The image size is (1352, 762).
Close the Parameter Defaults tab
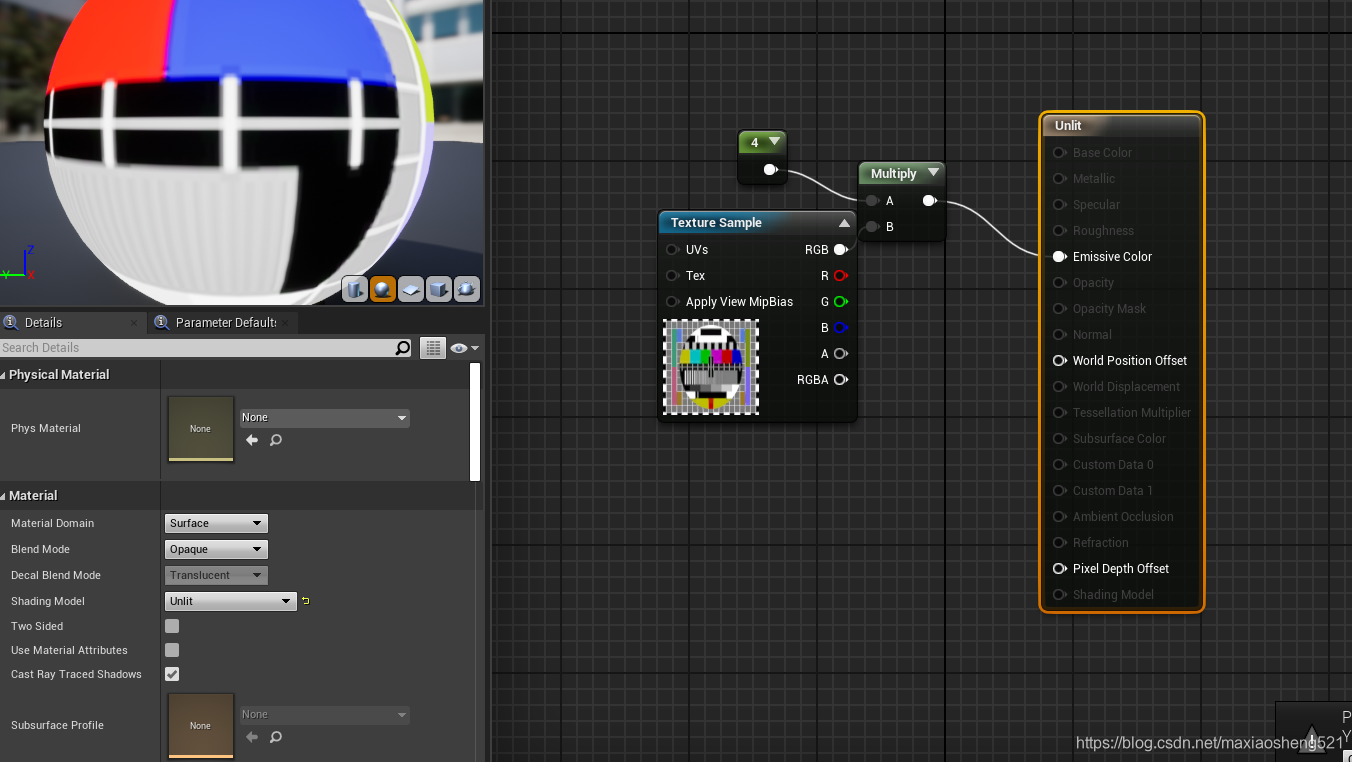point(287,323)
